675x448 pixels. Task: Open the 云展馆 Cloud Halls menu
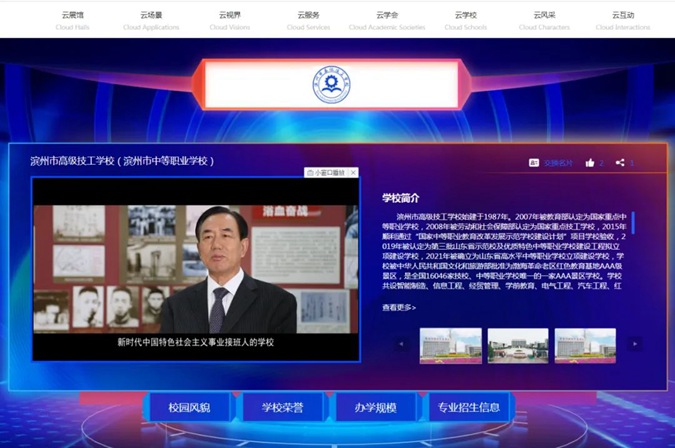coord(72,20)
